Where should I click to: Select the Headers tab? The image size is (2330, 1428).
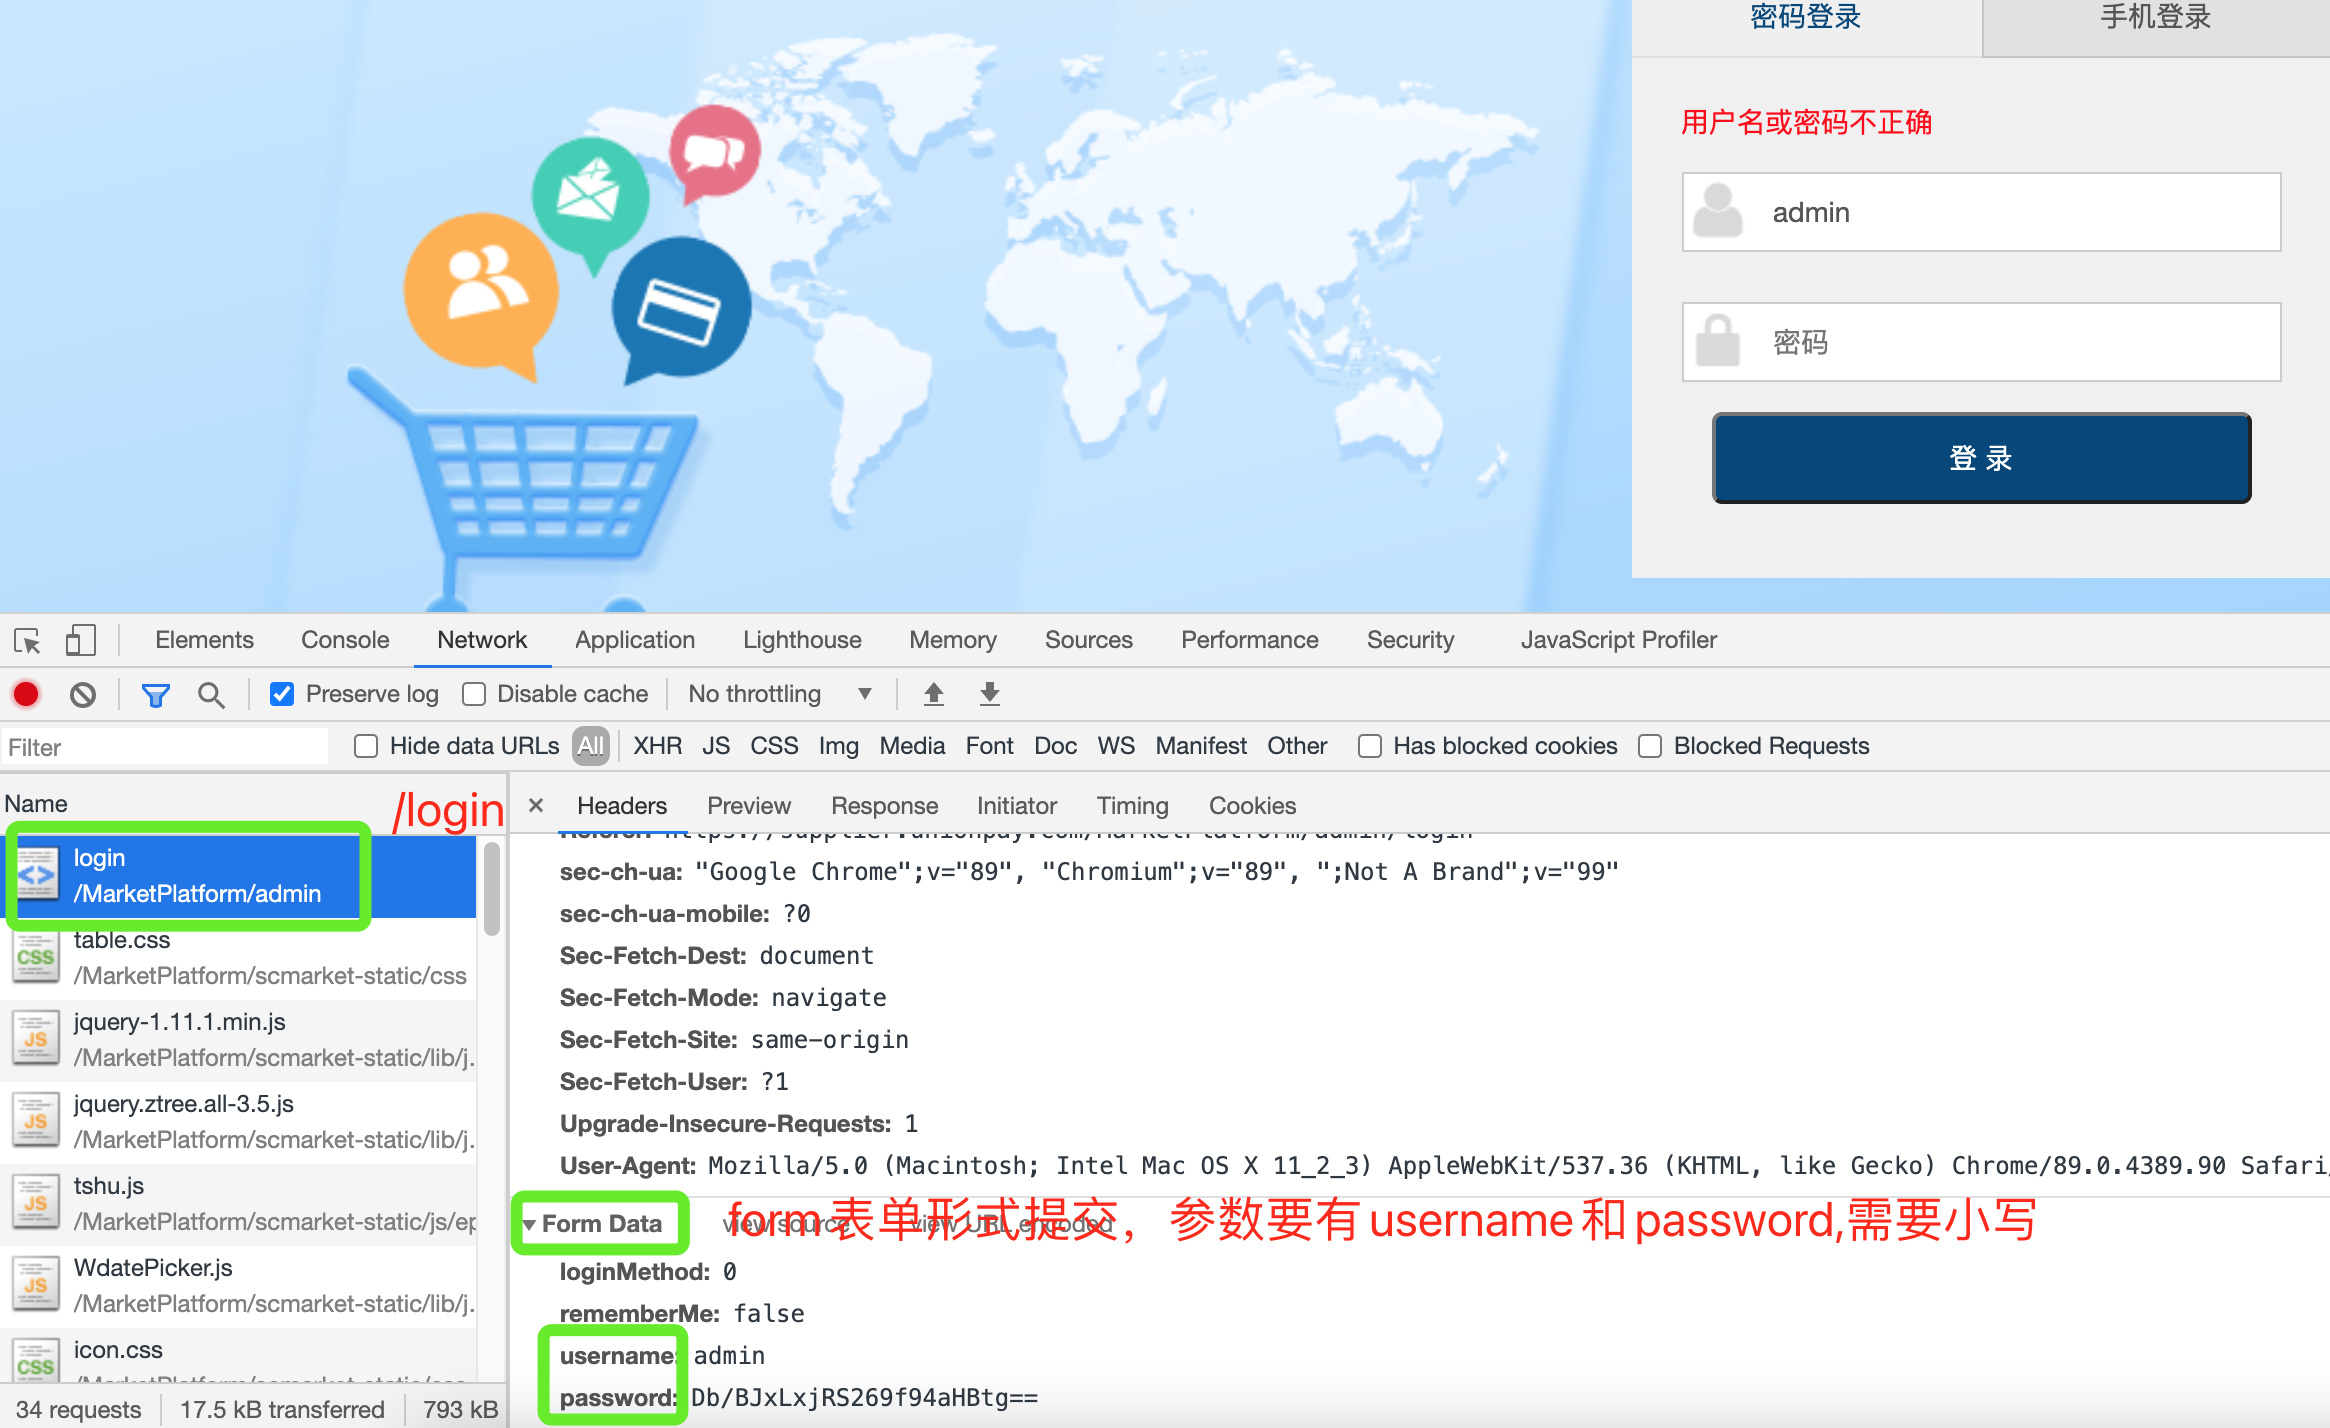622,806
